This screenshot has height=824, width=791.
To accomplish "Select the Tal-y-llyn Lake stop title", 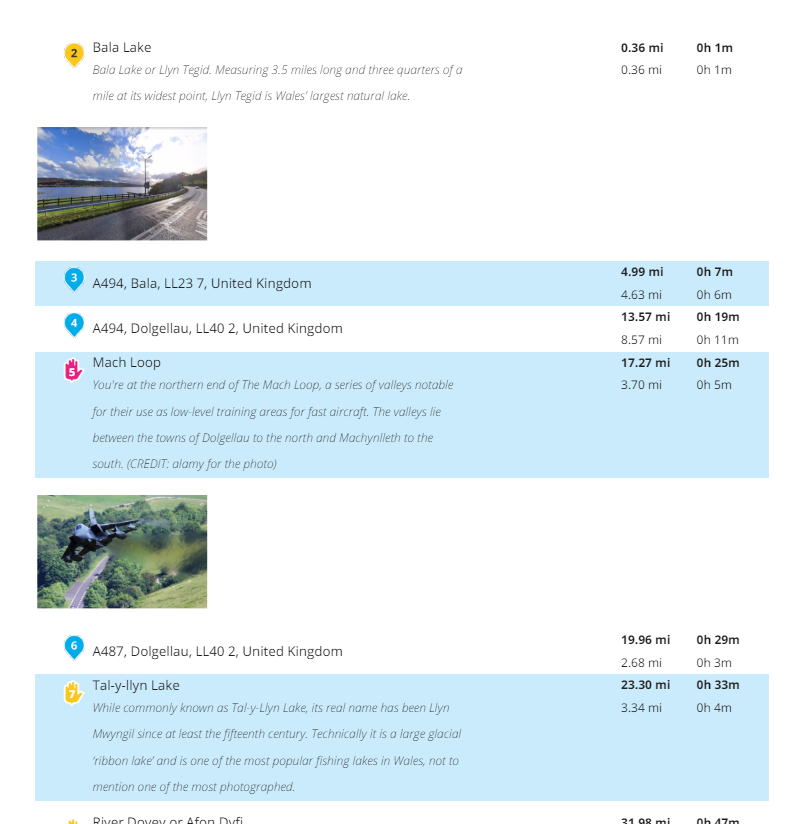I will [136, 685].
